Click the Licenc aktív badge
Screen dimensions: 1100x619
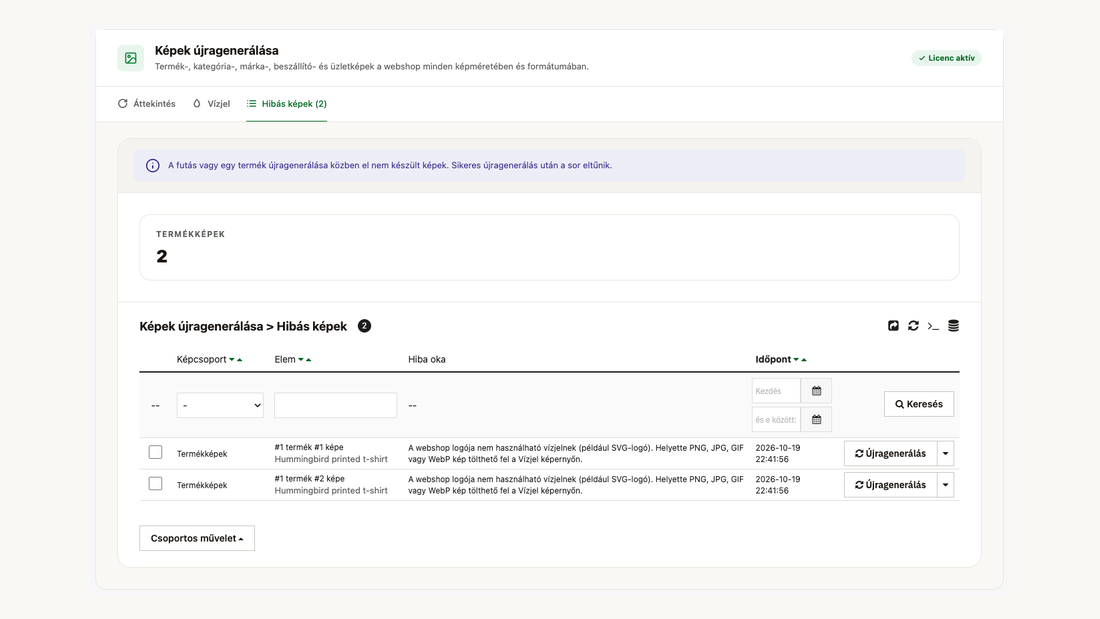[x=946, y=58]
